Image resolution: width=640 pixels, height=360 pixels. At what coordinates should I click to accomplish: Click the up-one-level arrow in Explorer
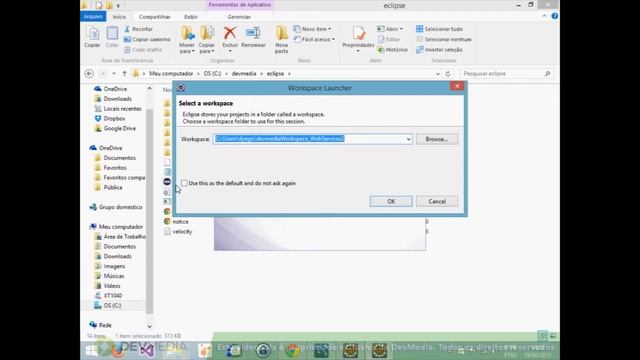124,73
